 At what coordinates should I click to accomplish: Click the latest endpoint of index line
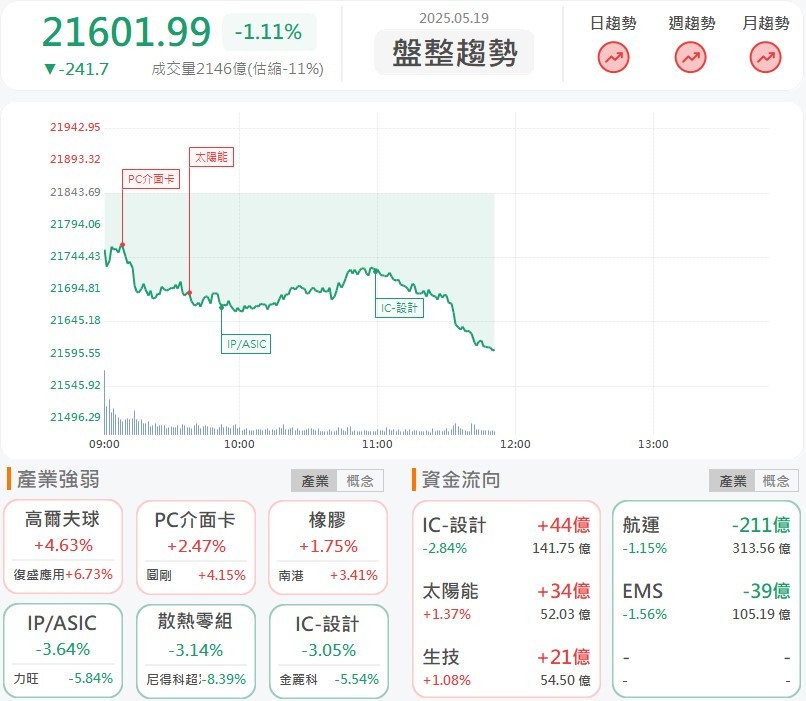(x=493, y=350)
